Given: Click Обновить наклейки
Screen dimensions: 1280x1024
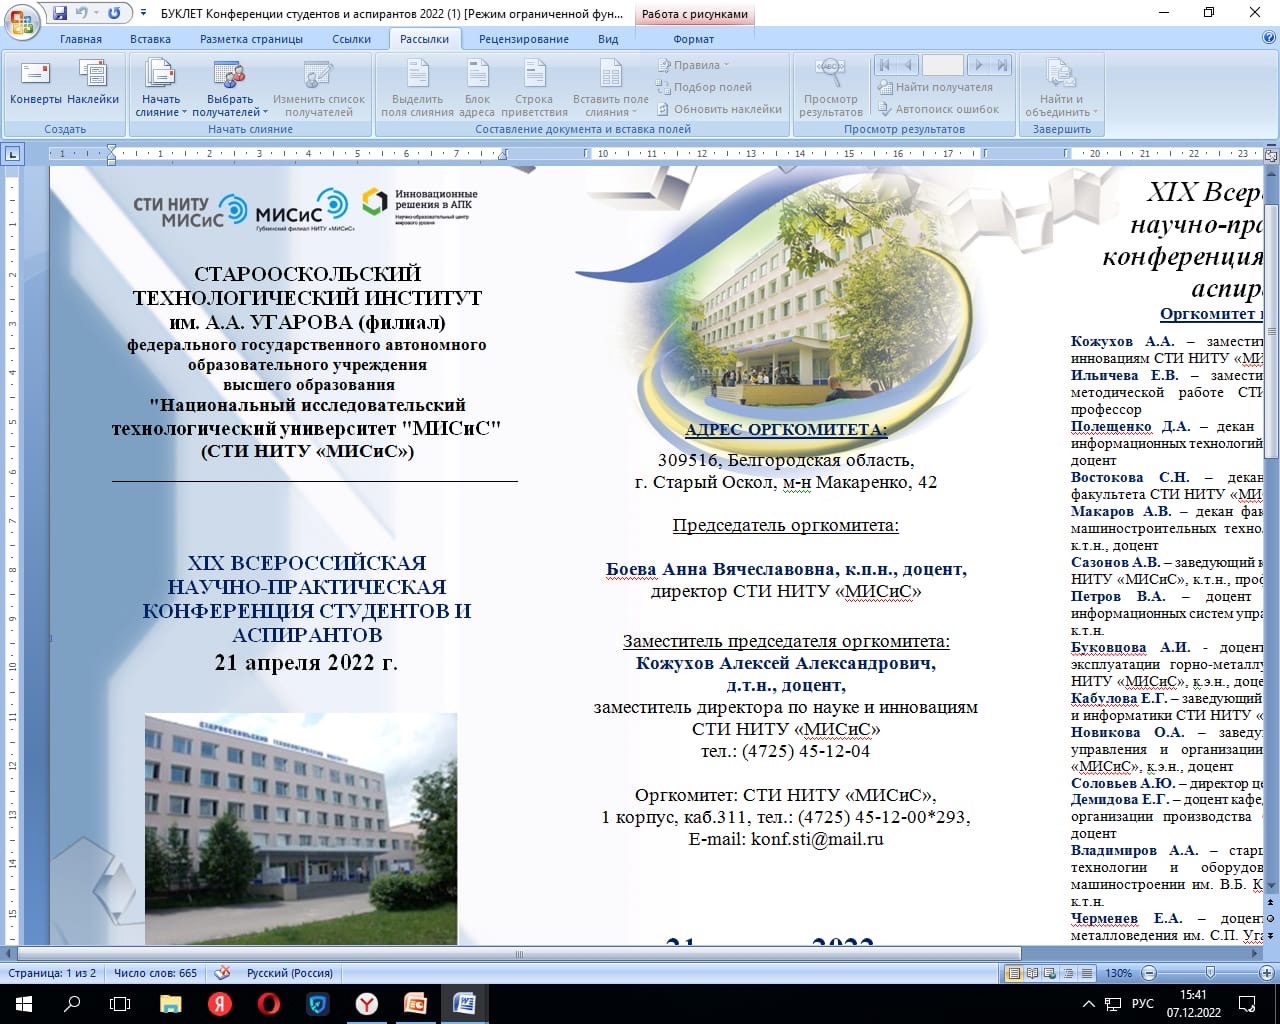Looking at the screenshot, I should (x=719, y=109).
